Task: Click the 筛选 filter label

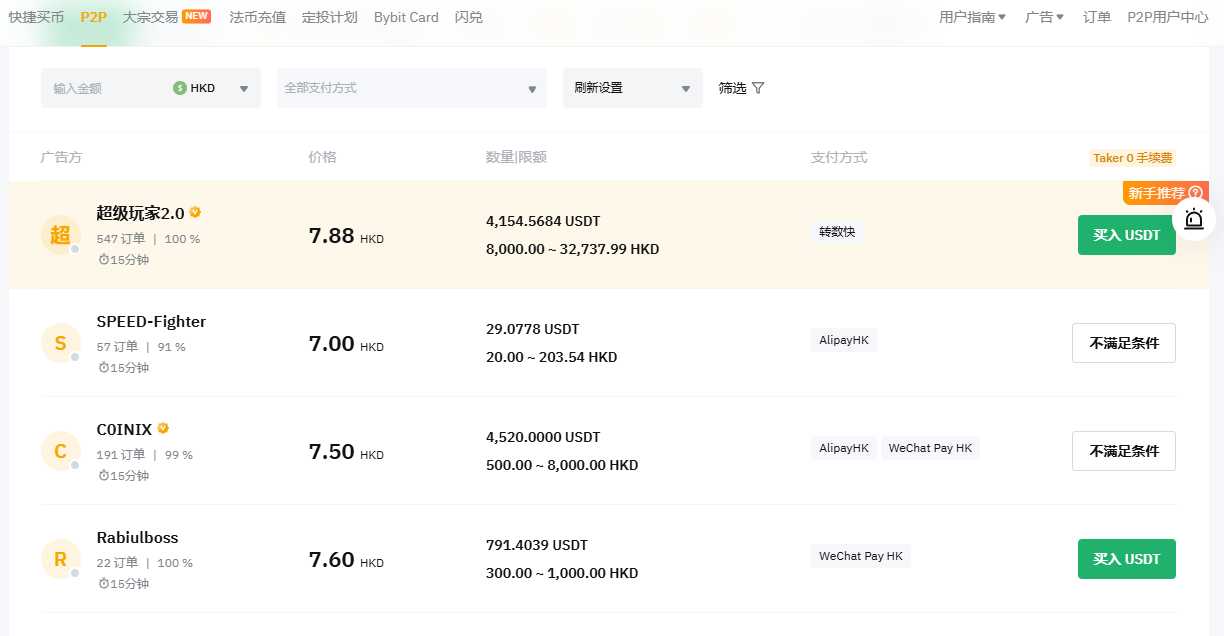Action: click(x=733, y=88)
